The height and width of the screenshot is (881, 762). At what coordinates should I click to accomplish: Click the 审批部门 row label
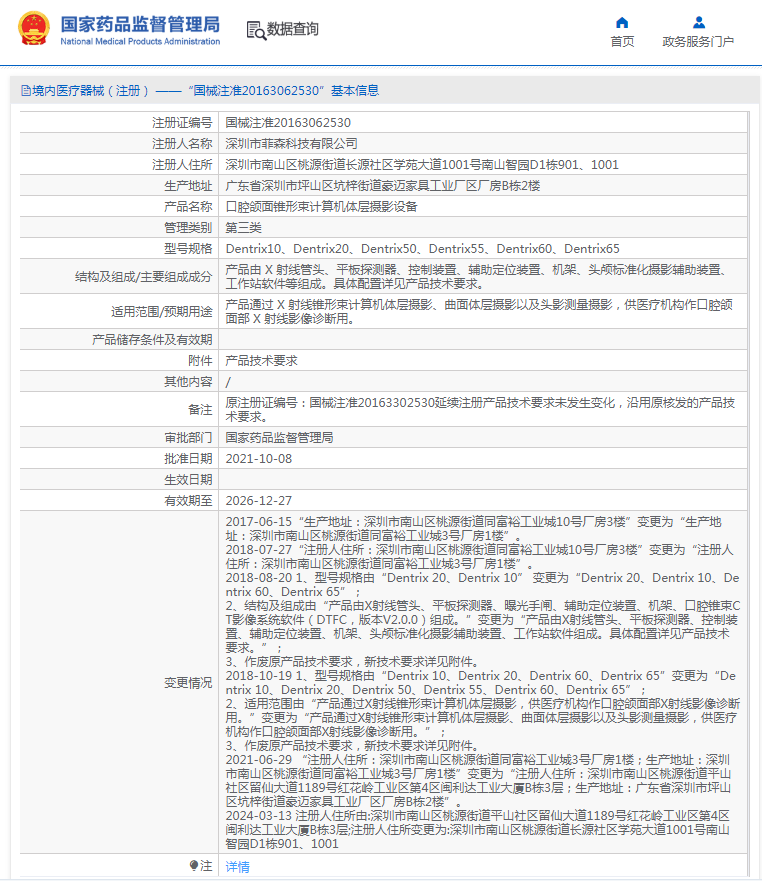tap(188, 438)
